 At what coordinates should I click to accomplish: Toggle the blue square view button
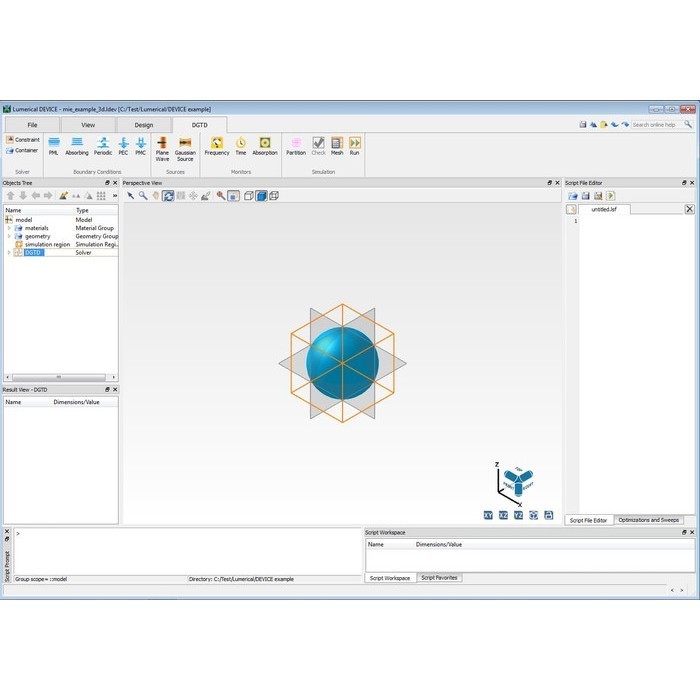(x=233, y=196)
